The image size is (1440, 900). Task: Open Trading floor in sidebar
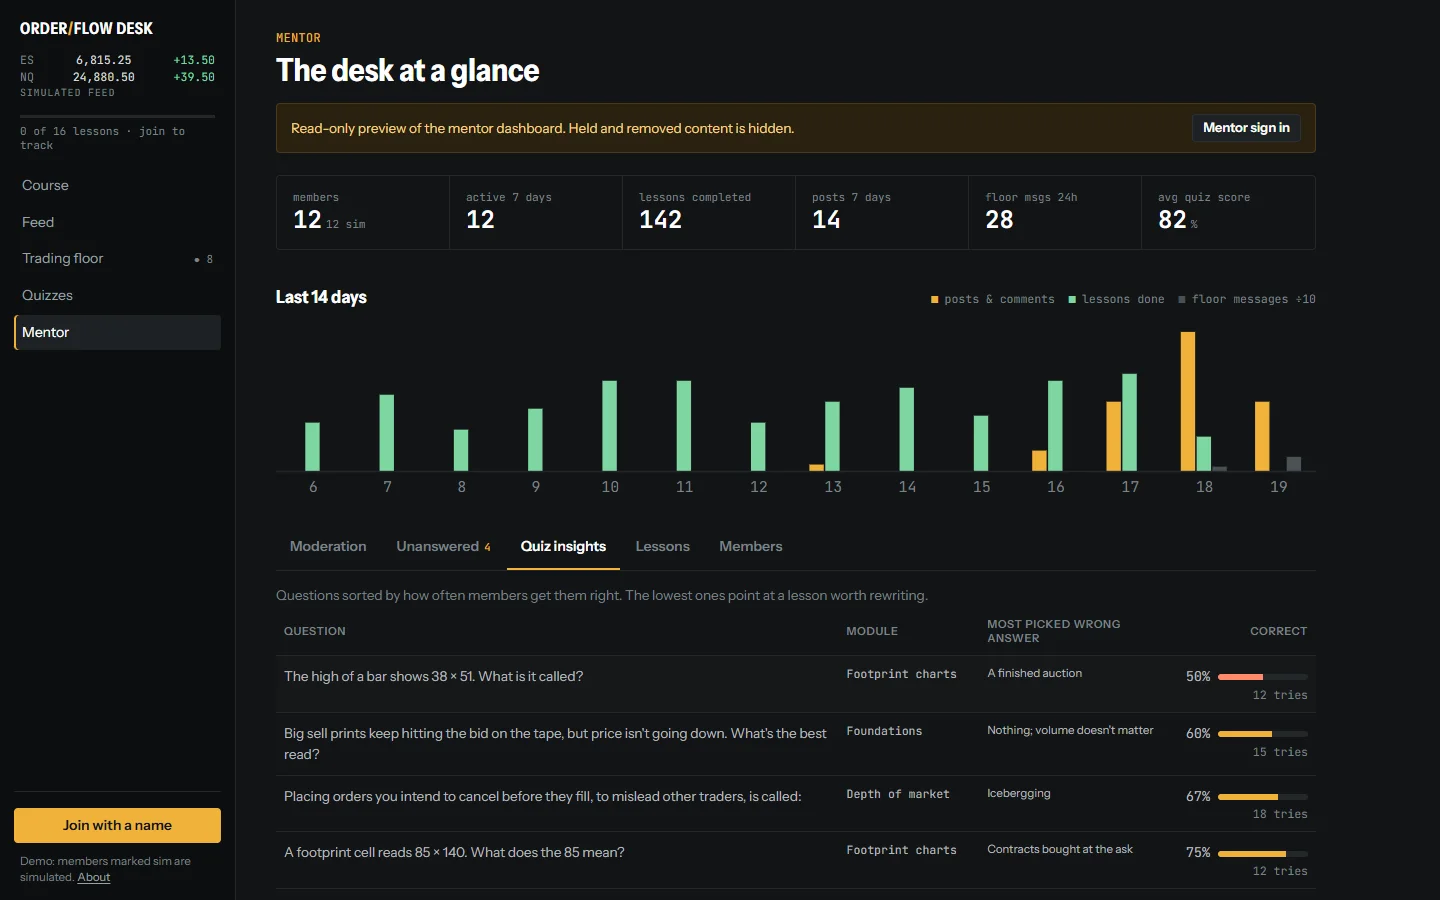[x=117, y=259]
